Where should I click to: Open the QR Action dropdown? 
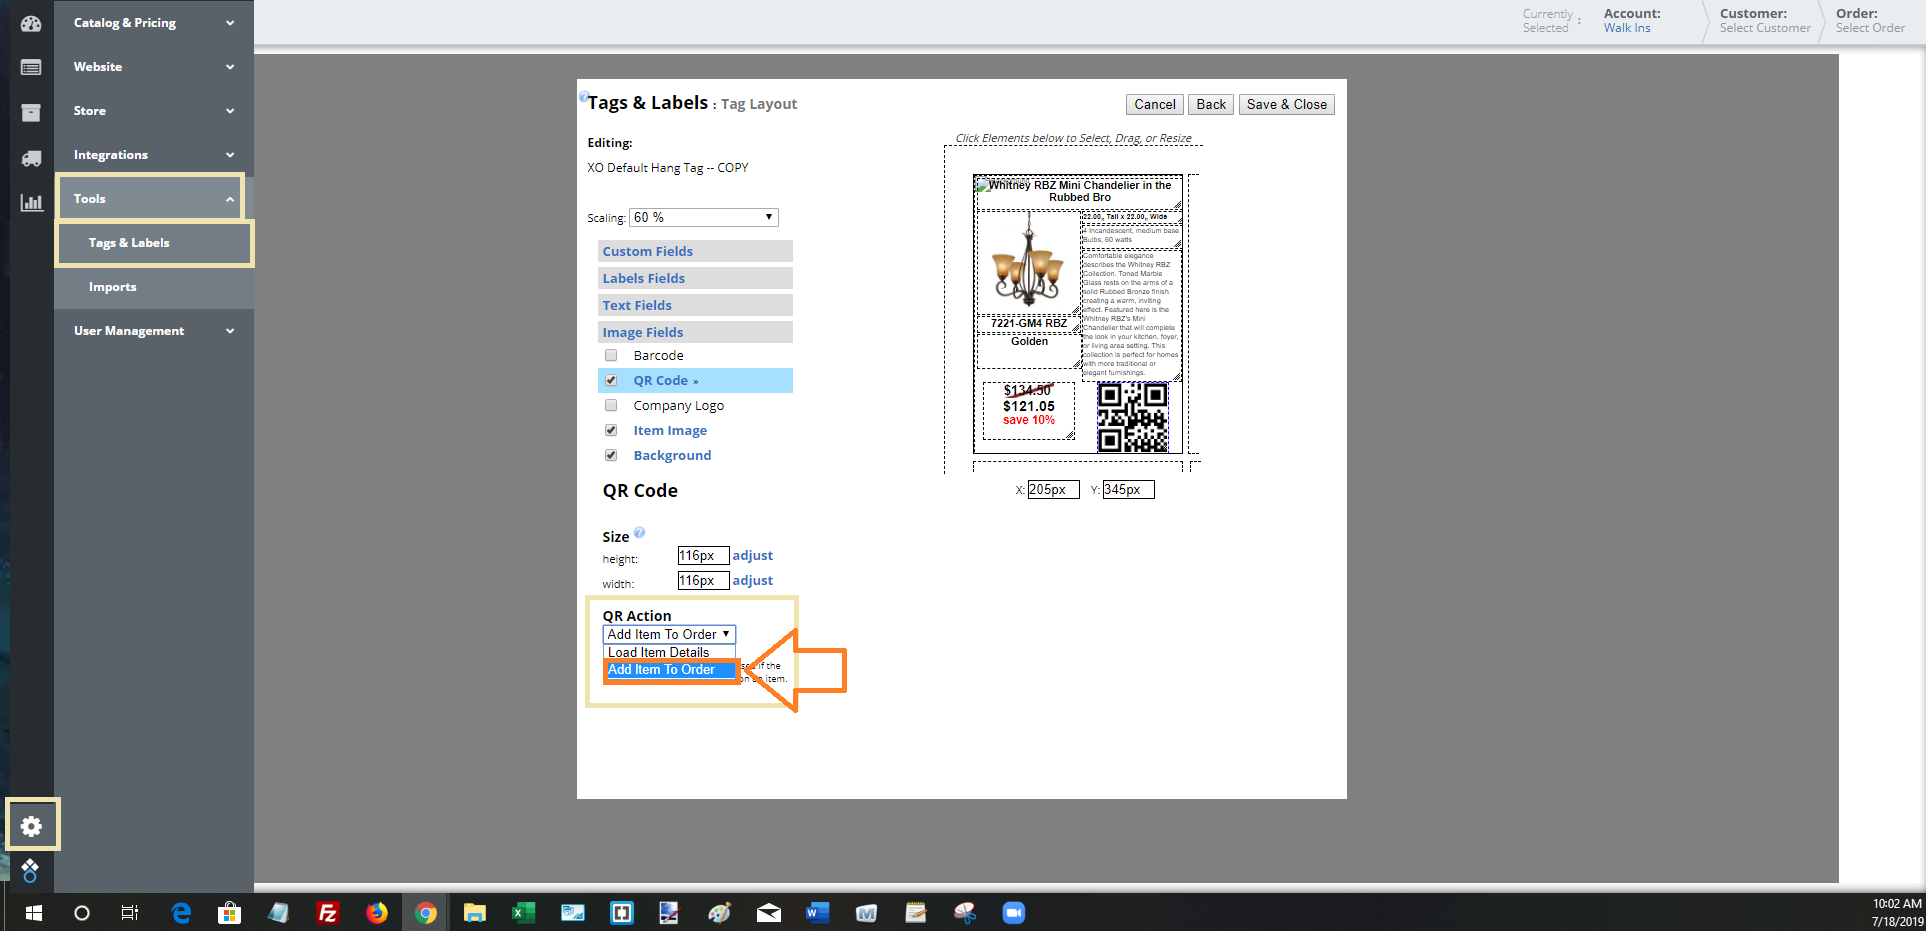(x=668, y=634)
